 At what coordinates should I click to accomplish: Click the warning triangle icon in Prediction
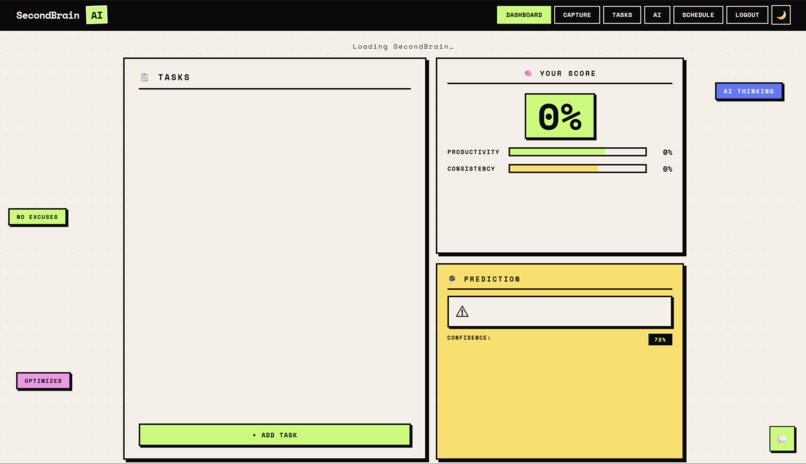(462, 311)
